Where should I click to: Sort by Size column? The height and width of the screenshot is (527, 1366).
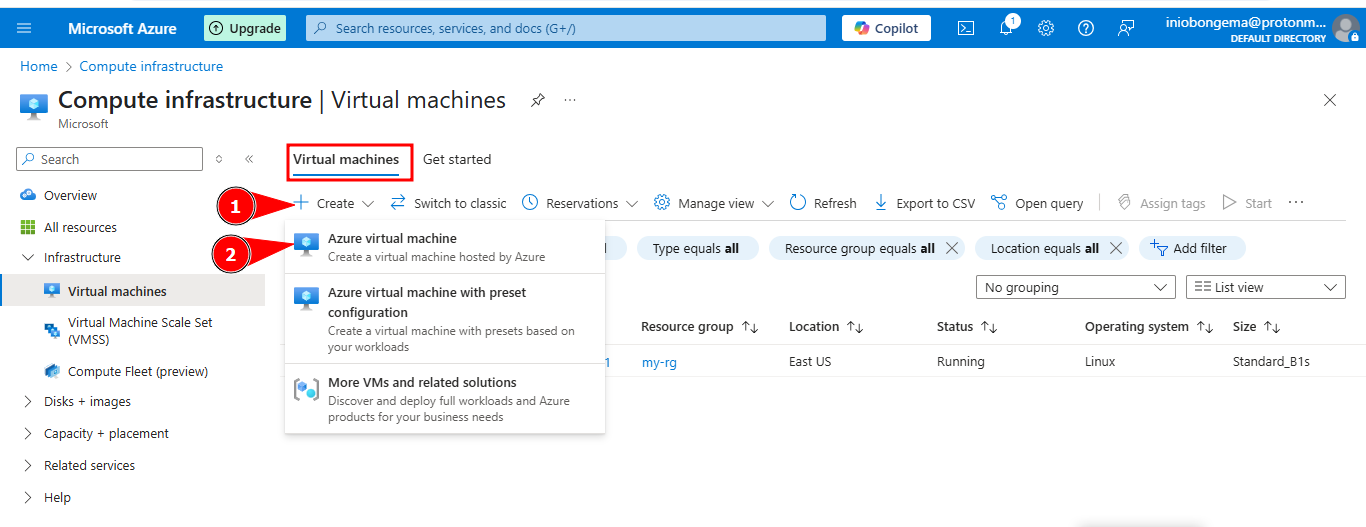1256,327
